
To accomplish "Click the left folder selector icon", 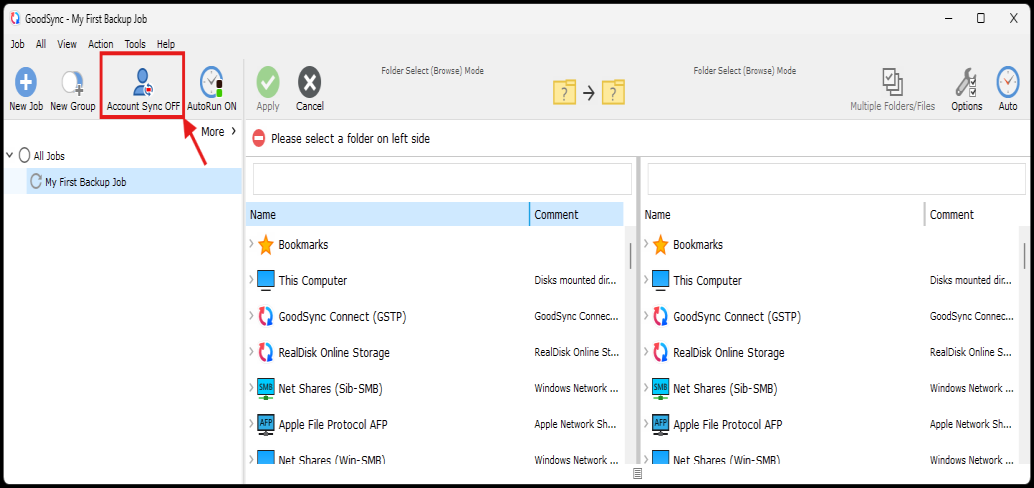I will point(565,93).
